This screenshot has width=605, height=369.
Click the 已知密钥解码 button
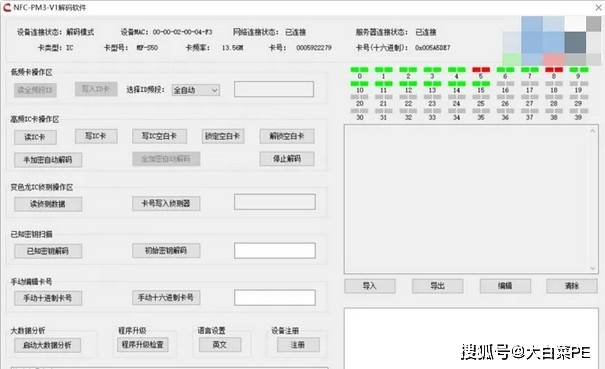coord(48,251)
